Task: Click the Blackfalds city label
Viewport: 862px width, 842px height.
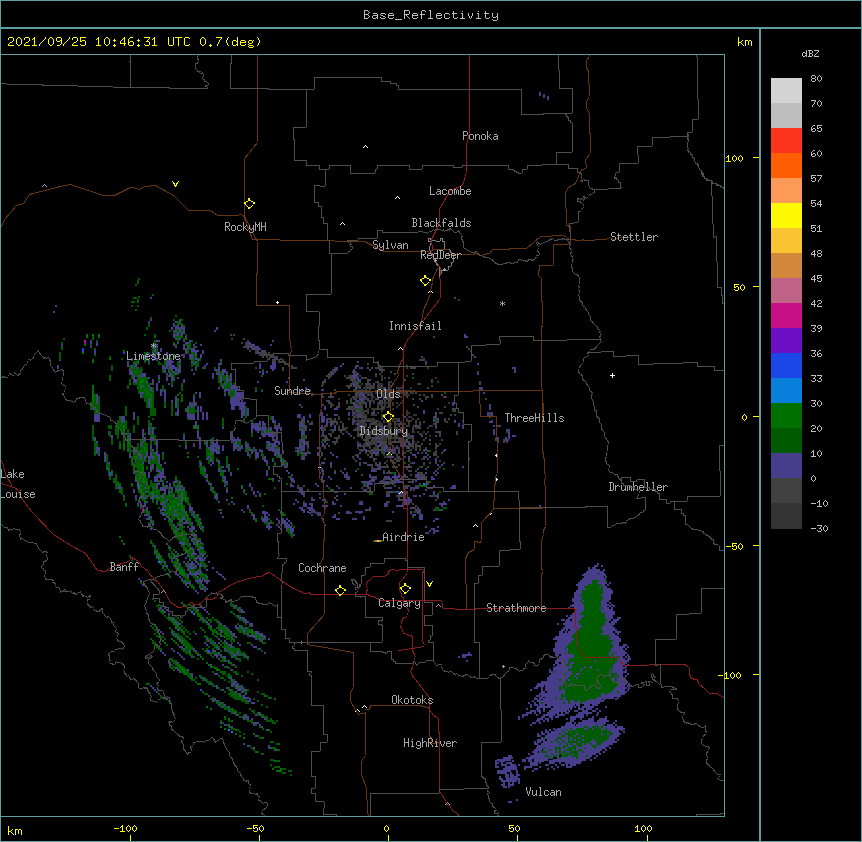Action: click(x=441, y=223)
